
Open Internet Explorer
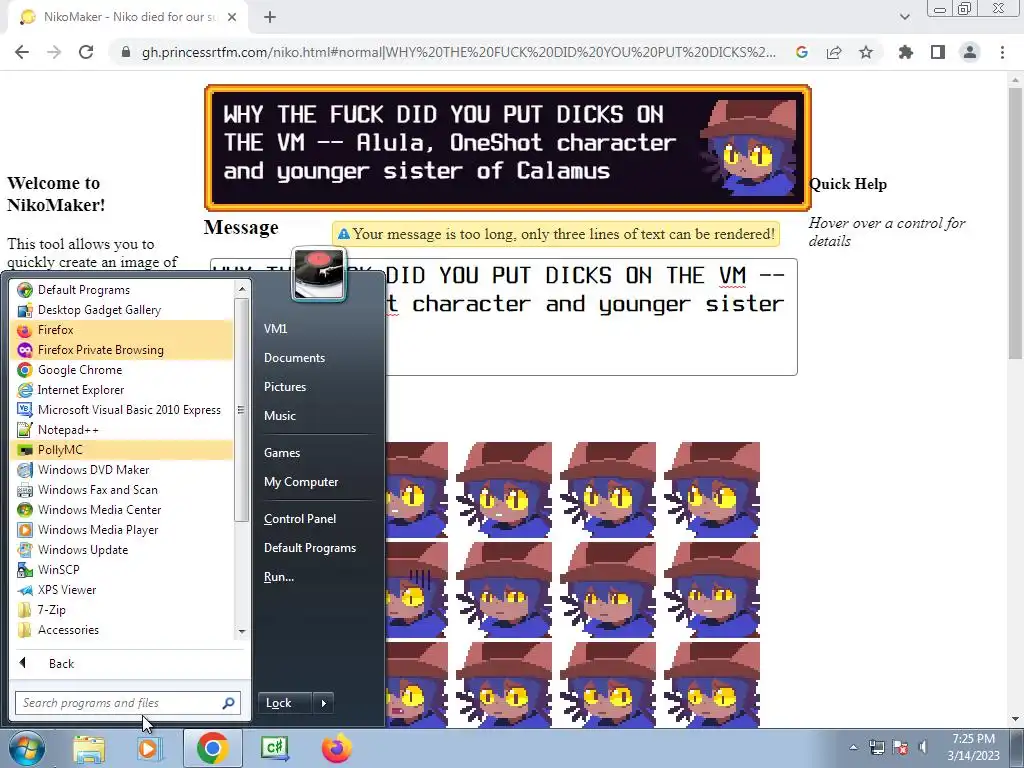click(x=121, y=390)
